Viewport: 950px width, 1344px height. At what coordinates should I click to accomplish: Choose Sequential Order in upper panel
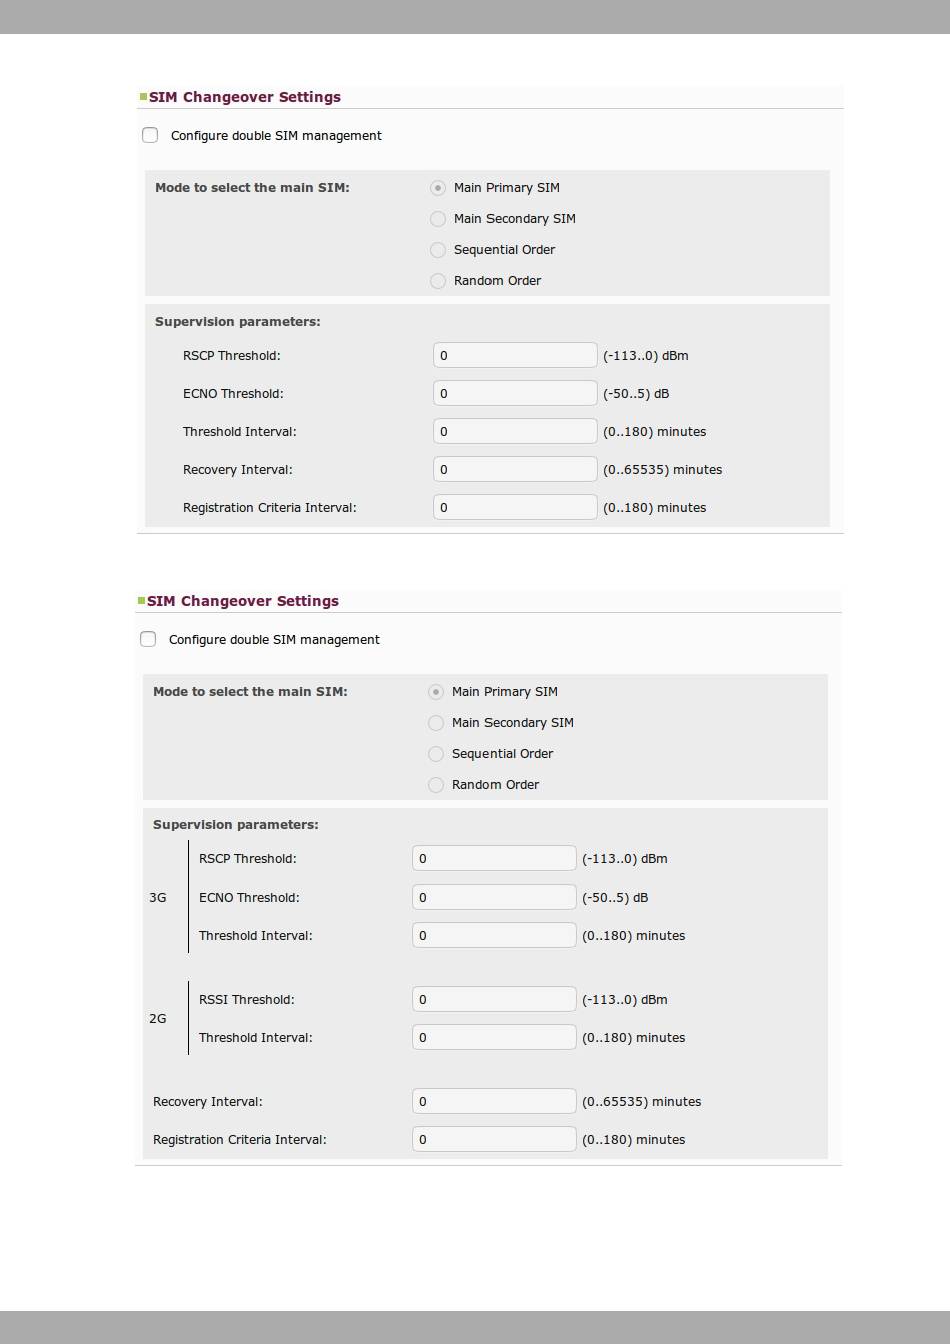438,250
